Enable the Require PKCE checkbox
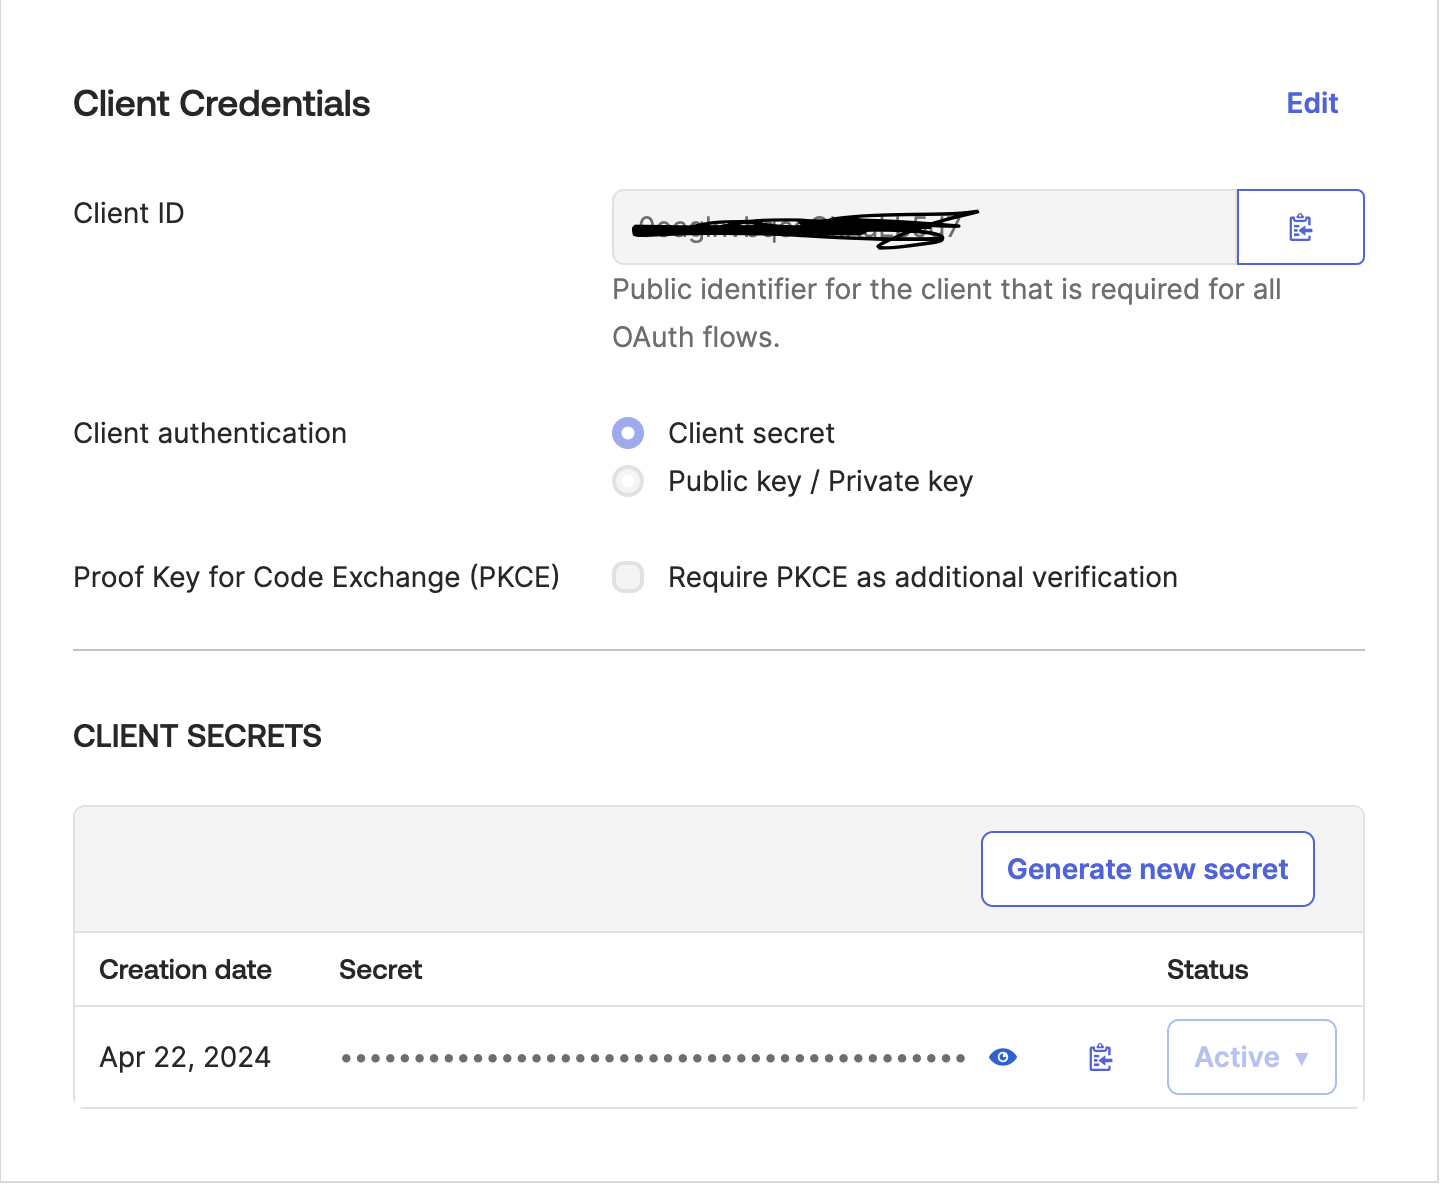The height and width of the screenshot is (1184, 1444). pyautogui.click(x=628, y=577)
